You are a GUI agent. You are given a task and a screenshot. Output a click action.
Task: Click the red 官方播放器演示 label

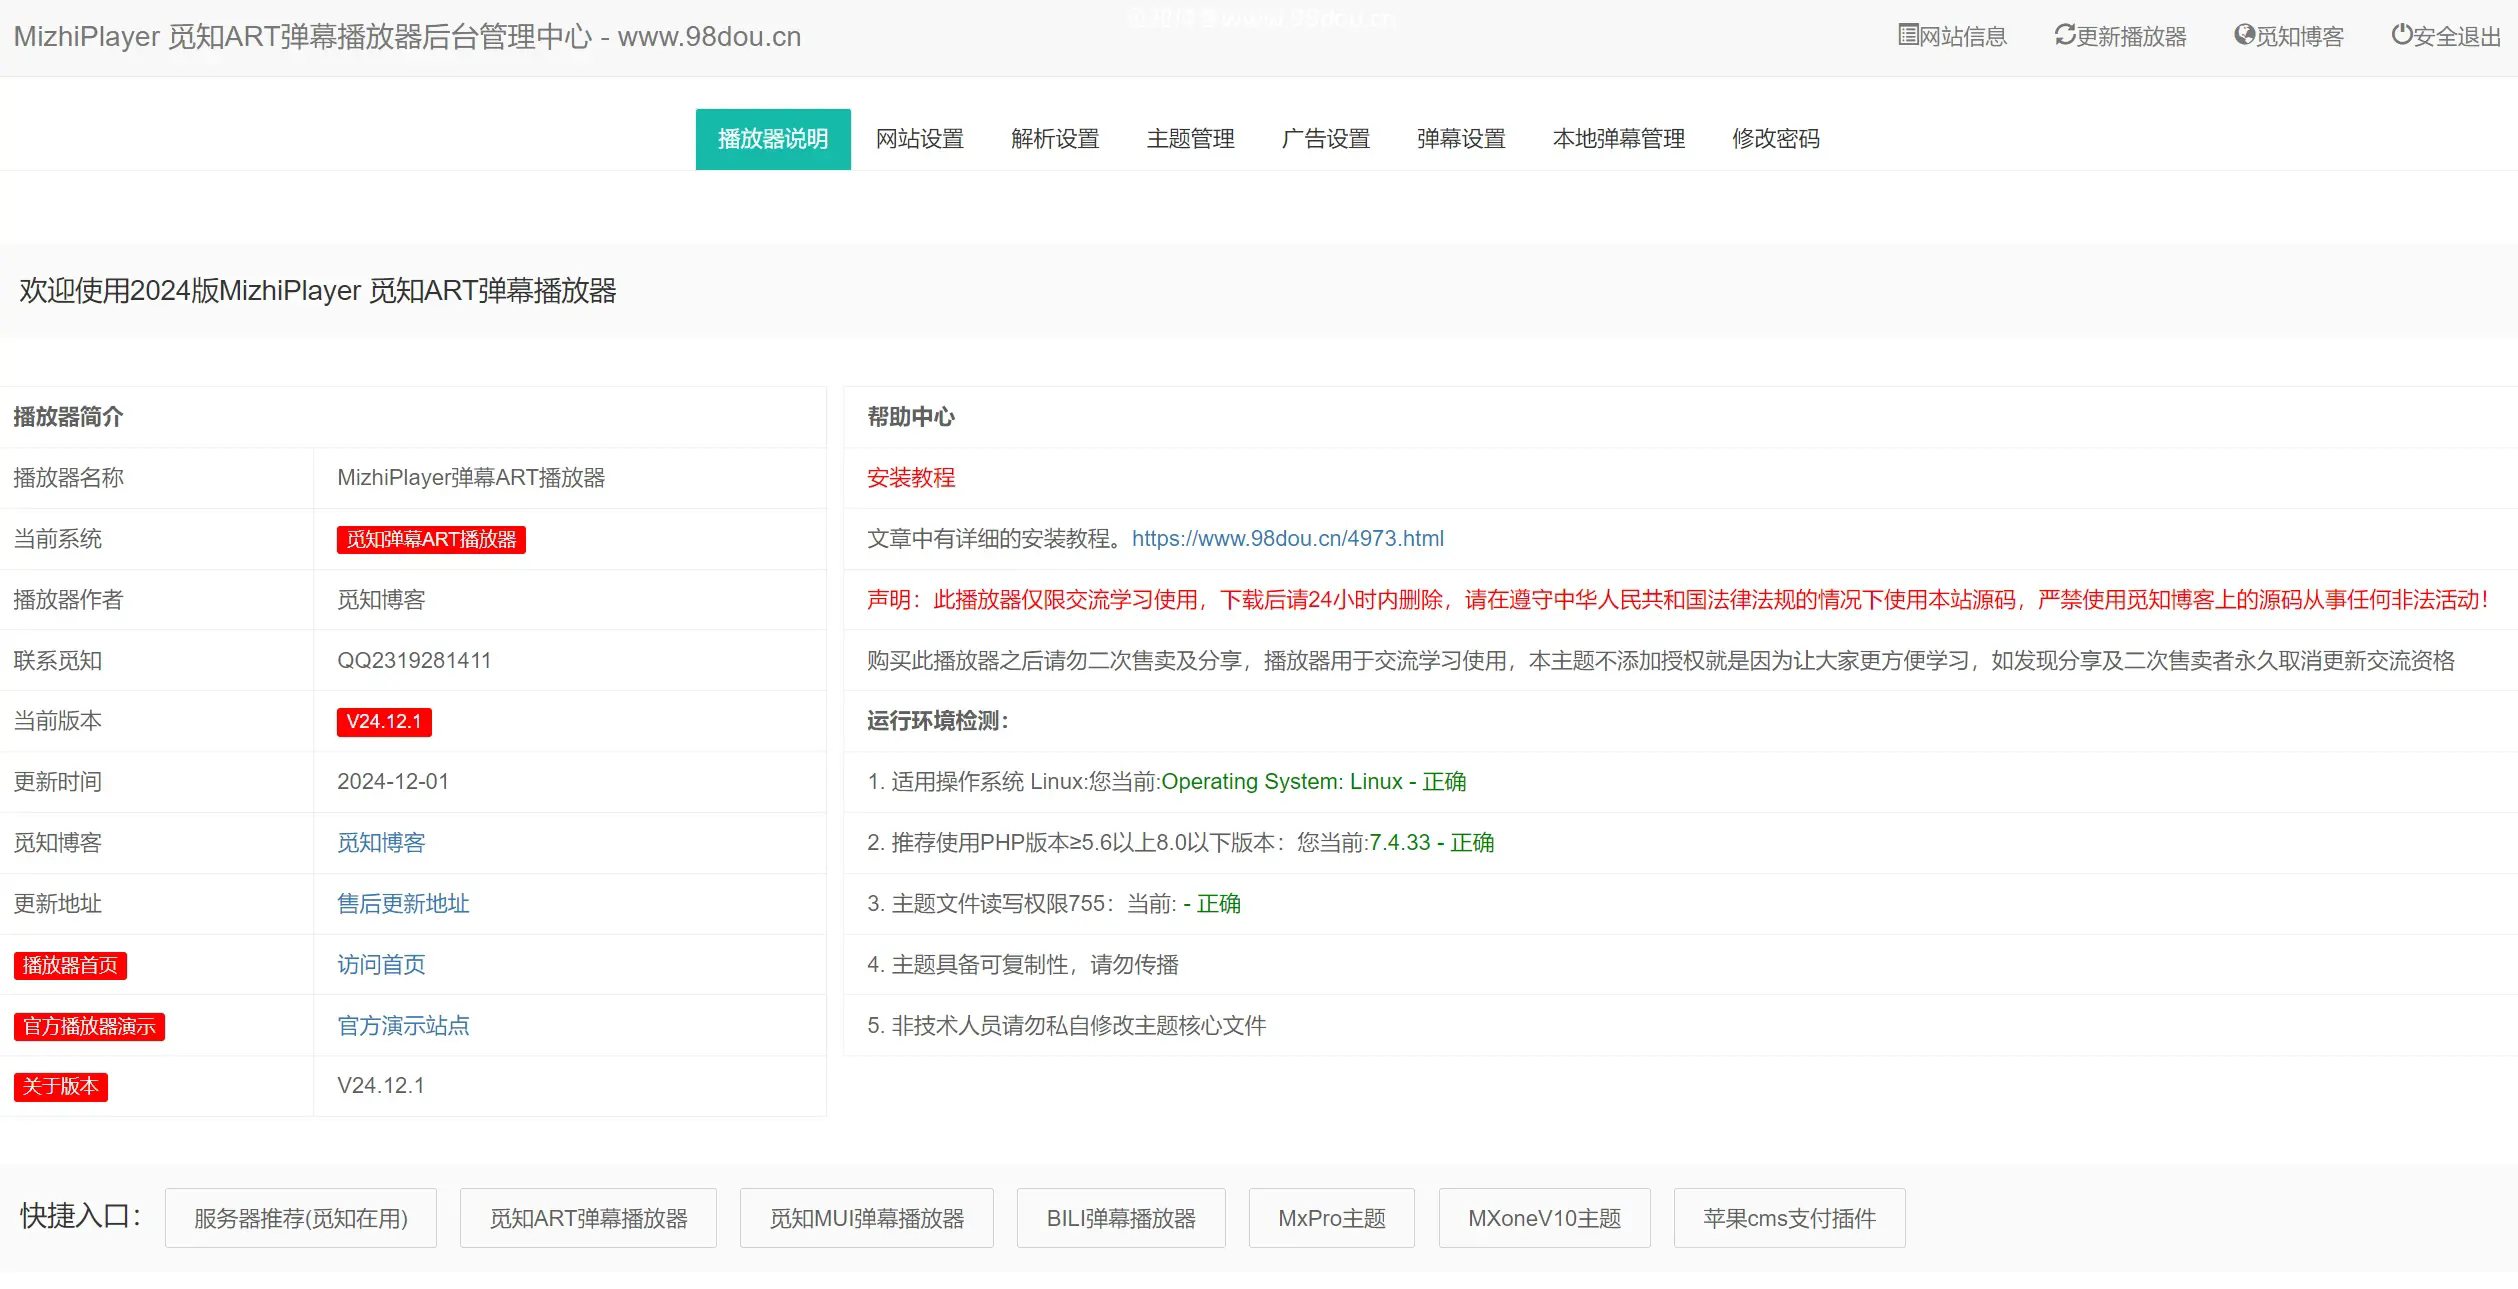click(89, 1027)
